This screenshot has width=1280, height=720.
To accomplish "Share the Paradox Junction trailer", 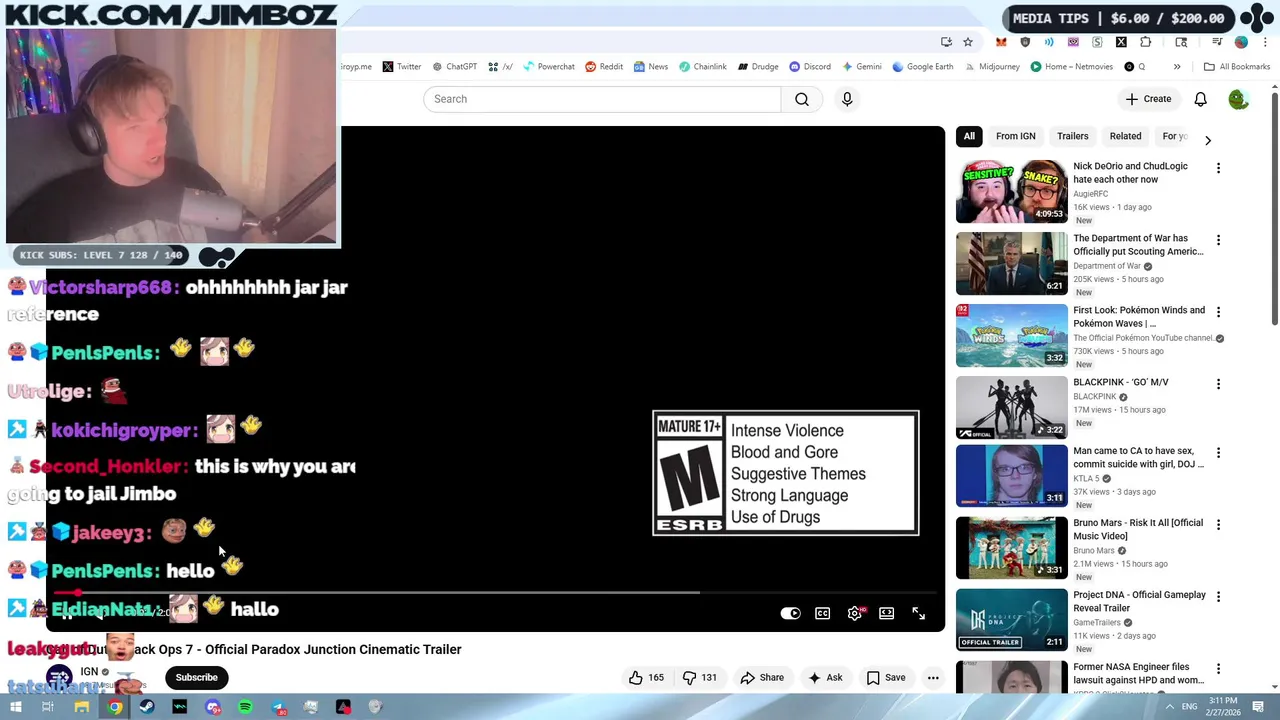I will click(762, 677).
